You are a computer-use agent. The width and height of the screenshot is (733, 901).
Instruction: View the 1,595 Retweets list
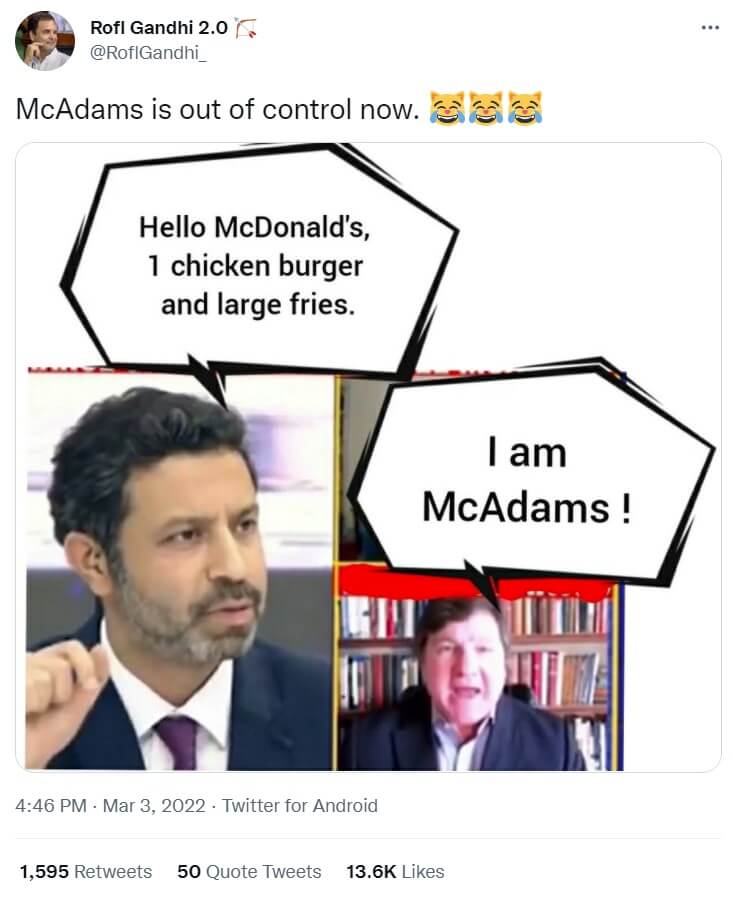click(86, 872)
